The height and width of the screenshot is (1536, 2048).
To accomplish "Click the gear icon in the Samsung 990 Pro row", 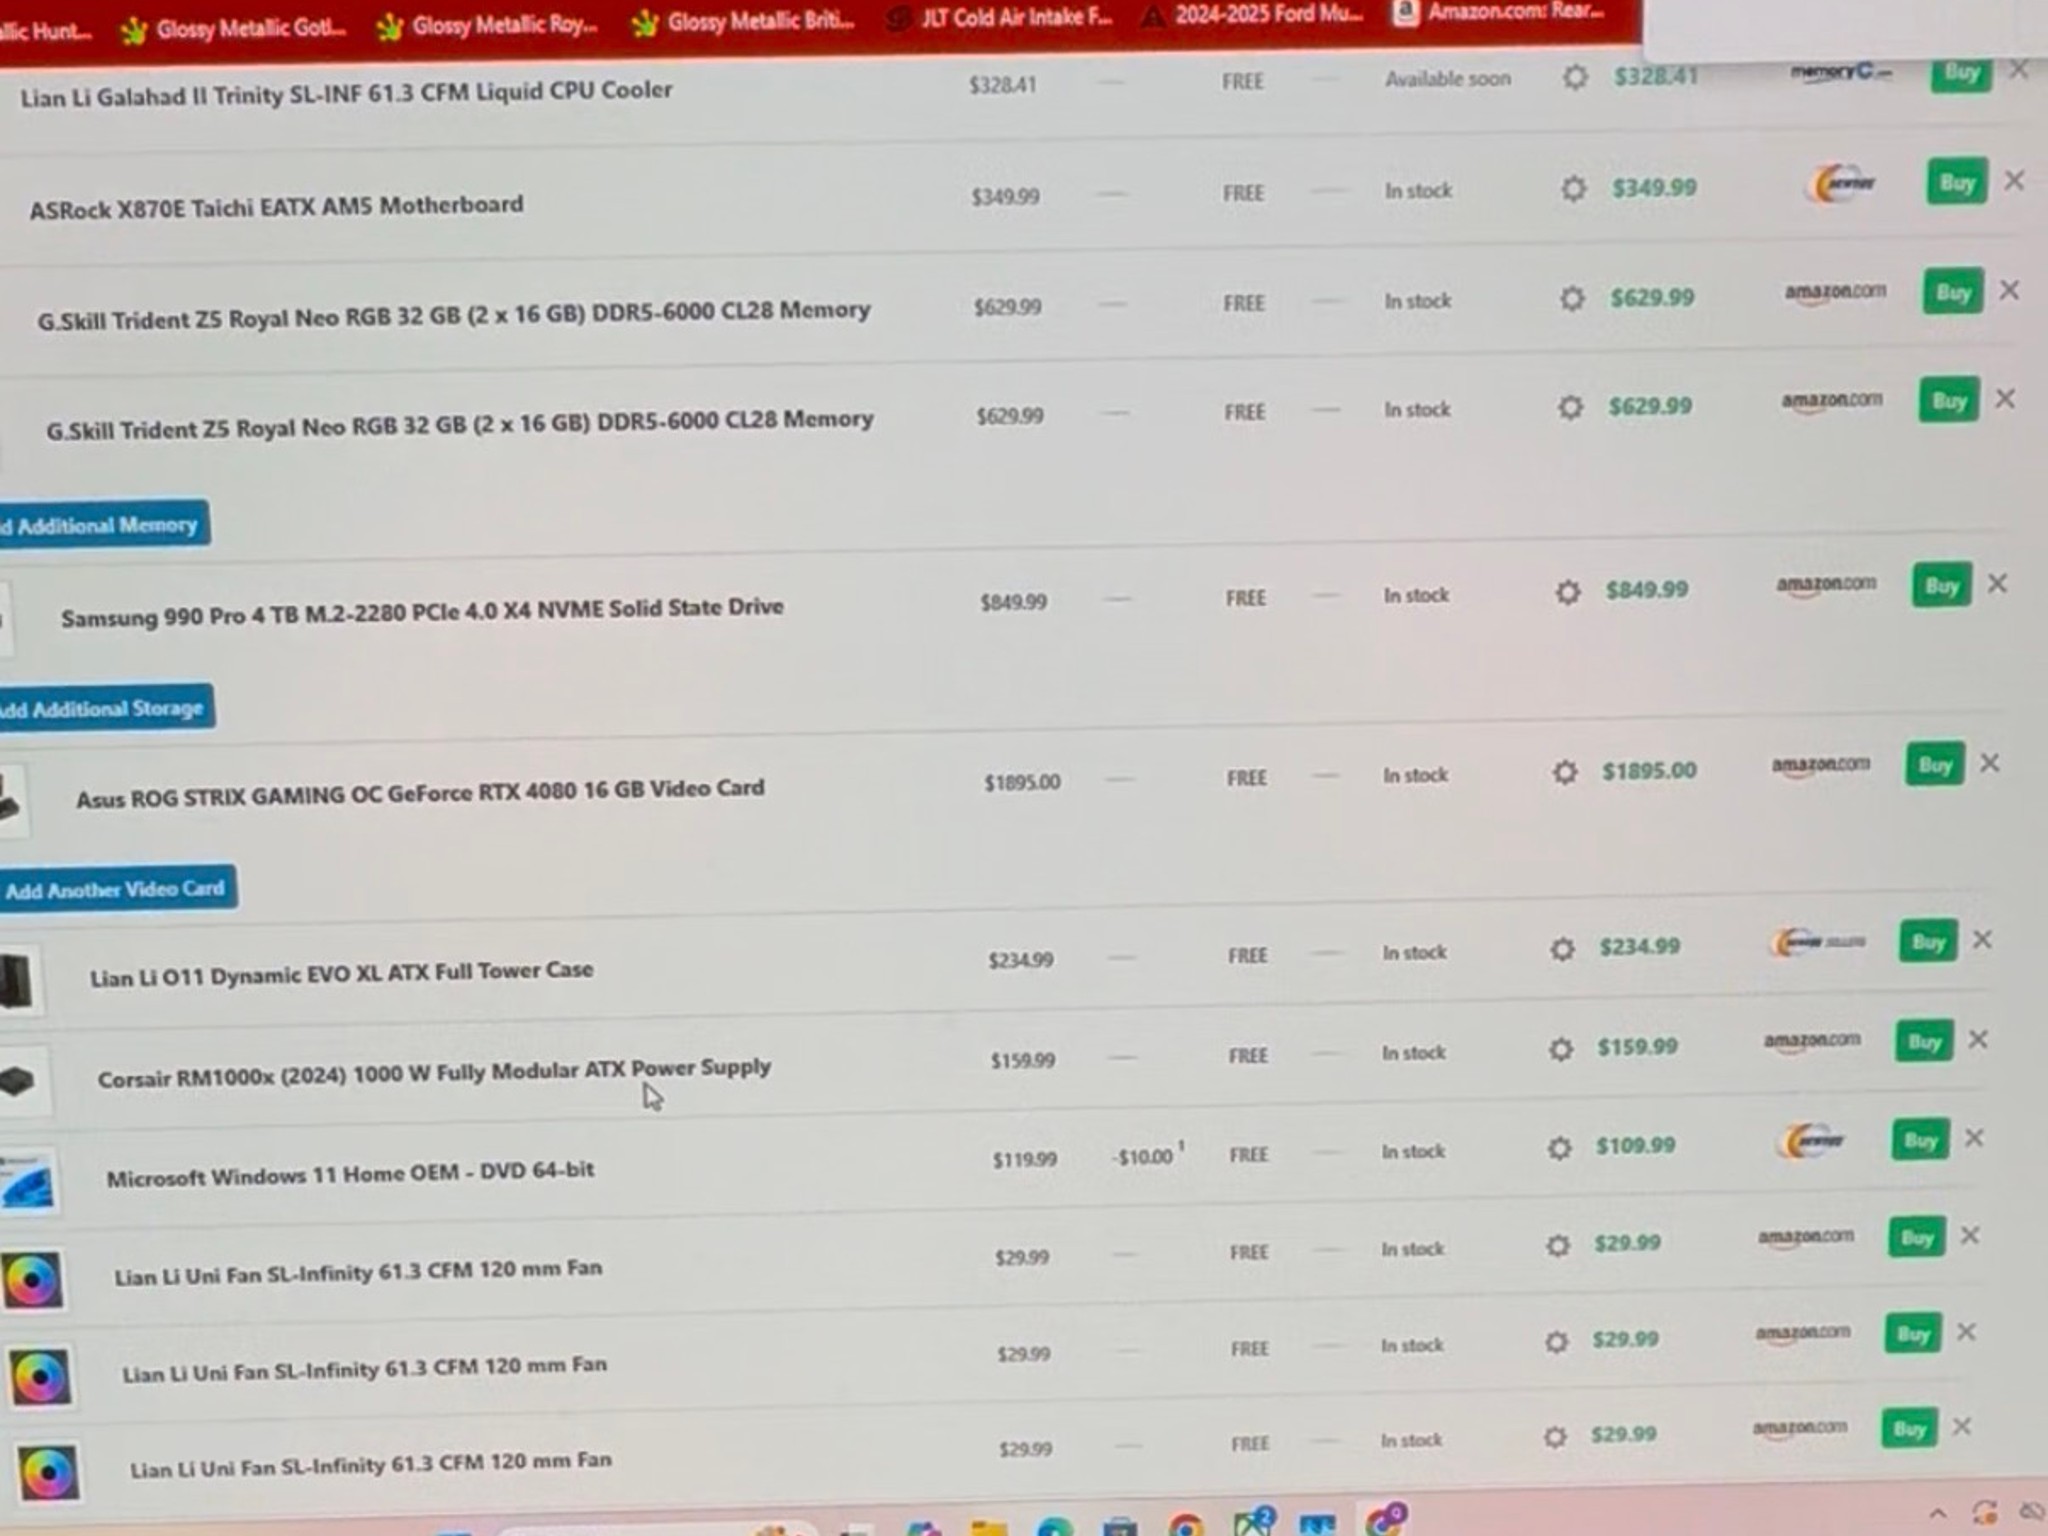I will (1568, 592).
